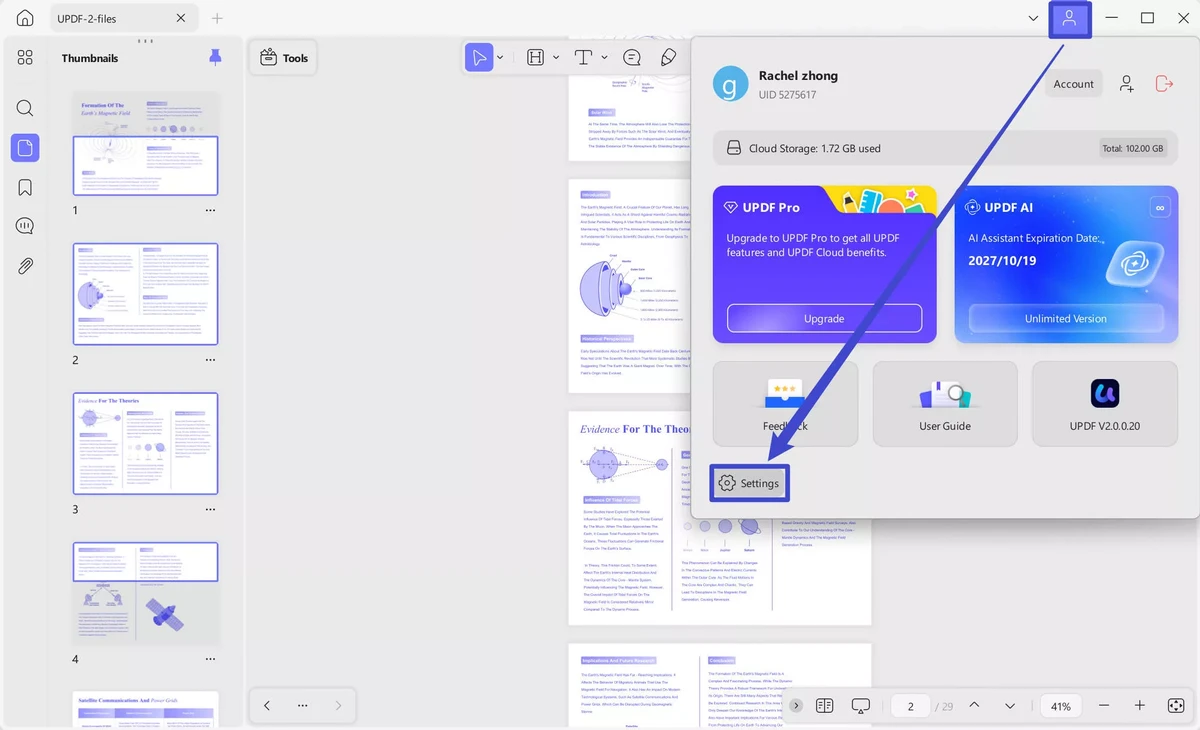Open the User Guide tile
The height and width of the screenshot is (730, 1200).
coord(945,404)
